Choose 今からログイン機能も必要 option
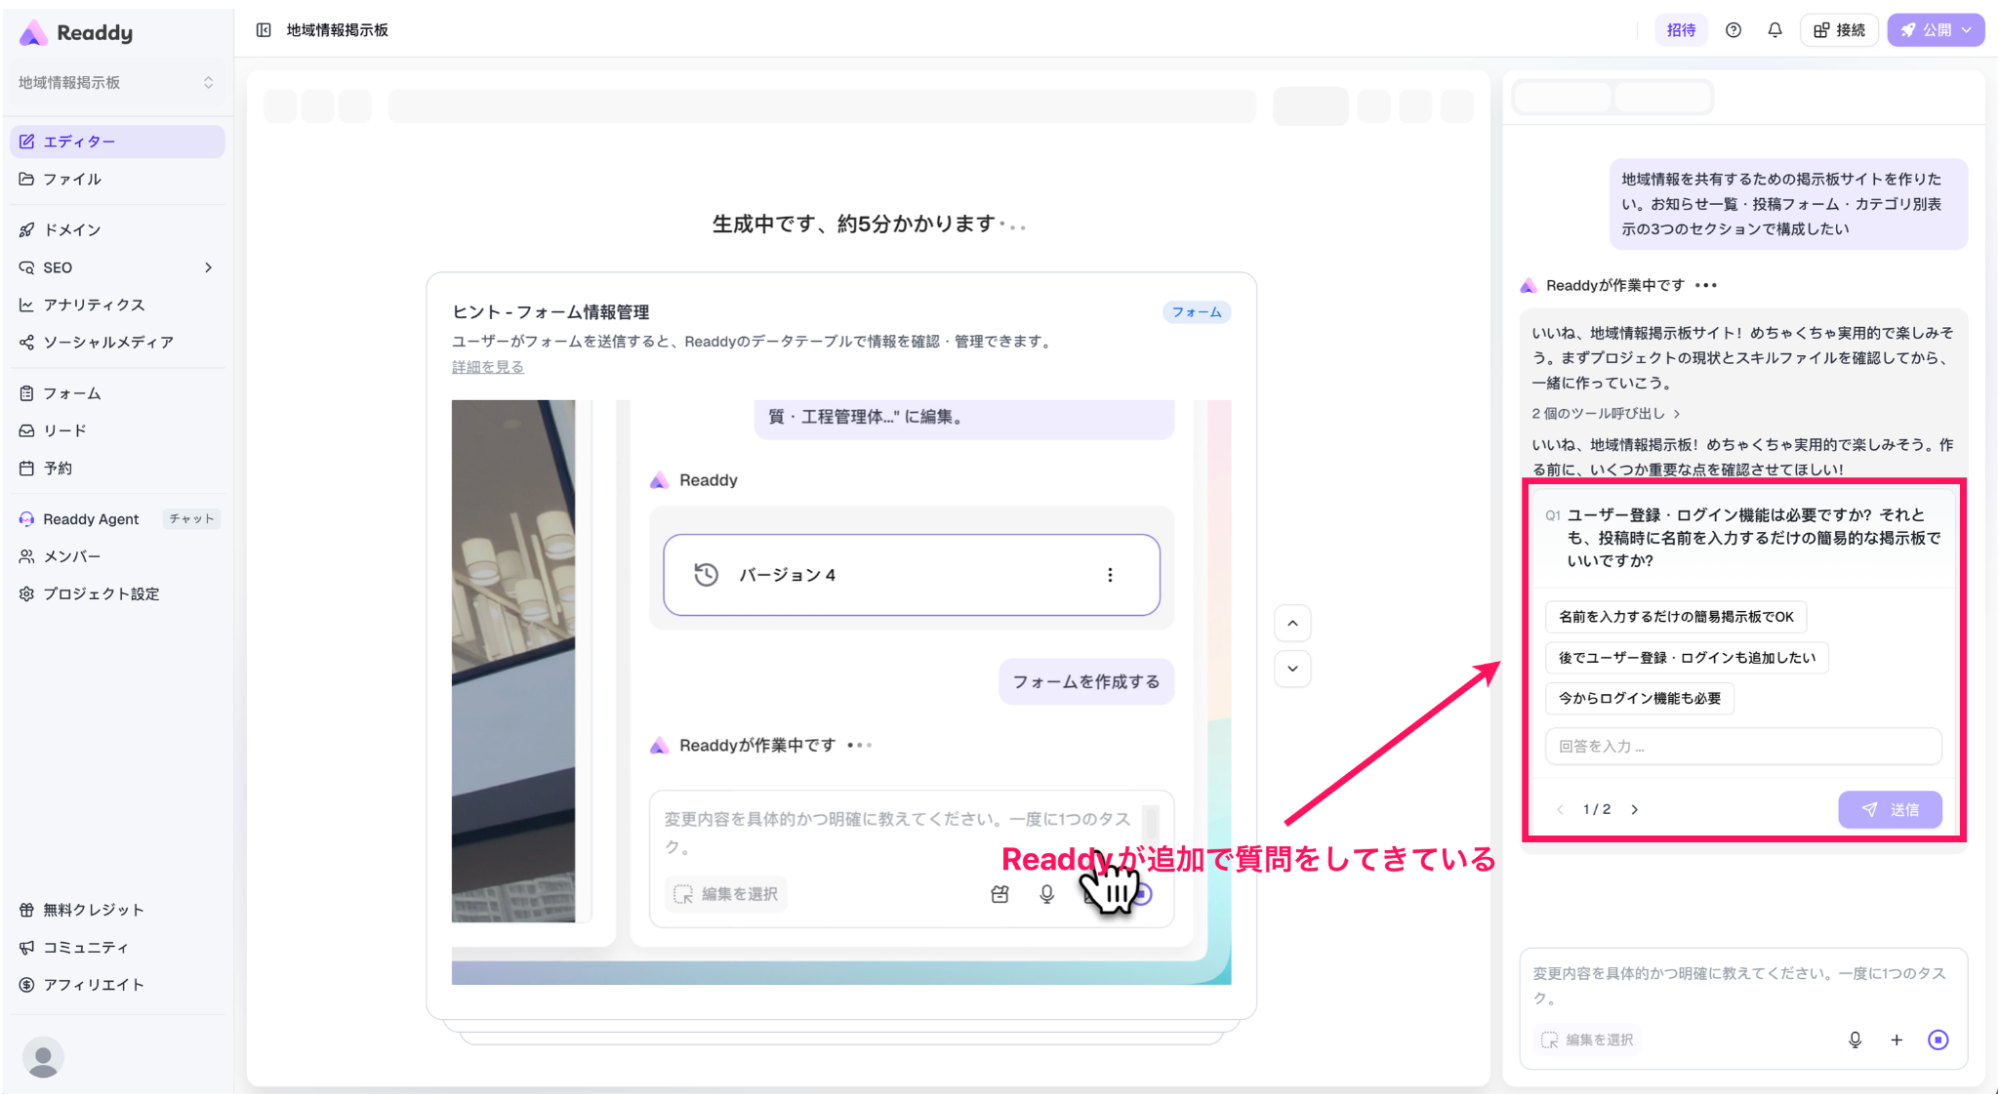This screenshot has height=1095, width=1999. (x=1640, y=698)
